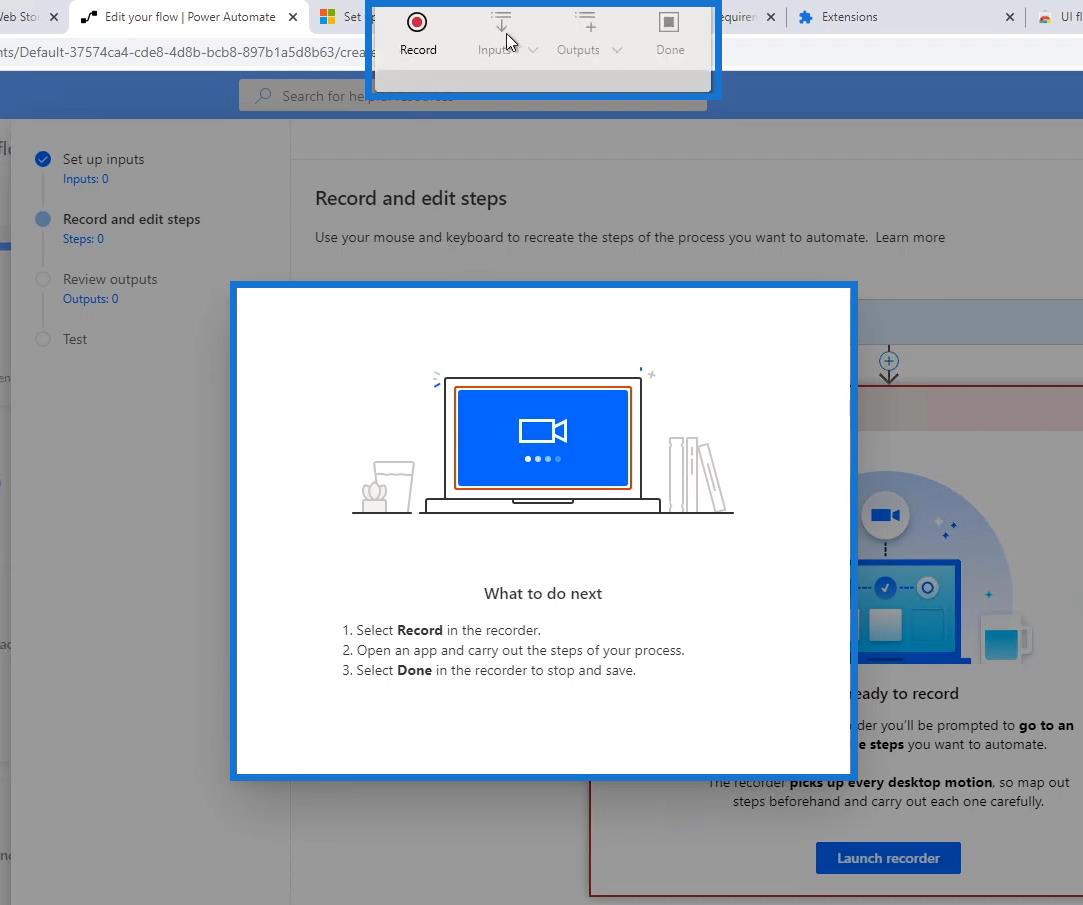The width and height of the screenshot is (1083, 905).
Task: Open the Learn more link
Action: click(909, 237)
